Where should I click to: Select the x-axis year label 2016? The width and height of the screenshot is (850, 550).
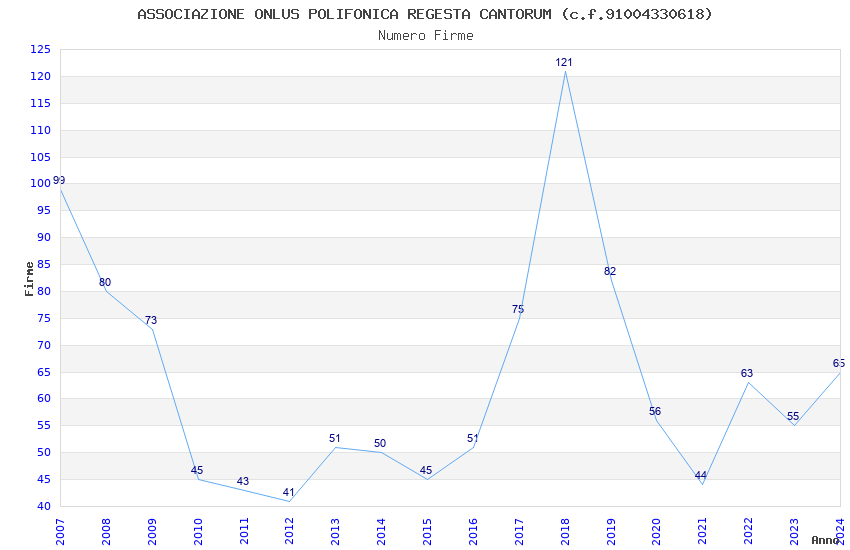pyautogui.click(x=473, y=532)
